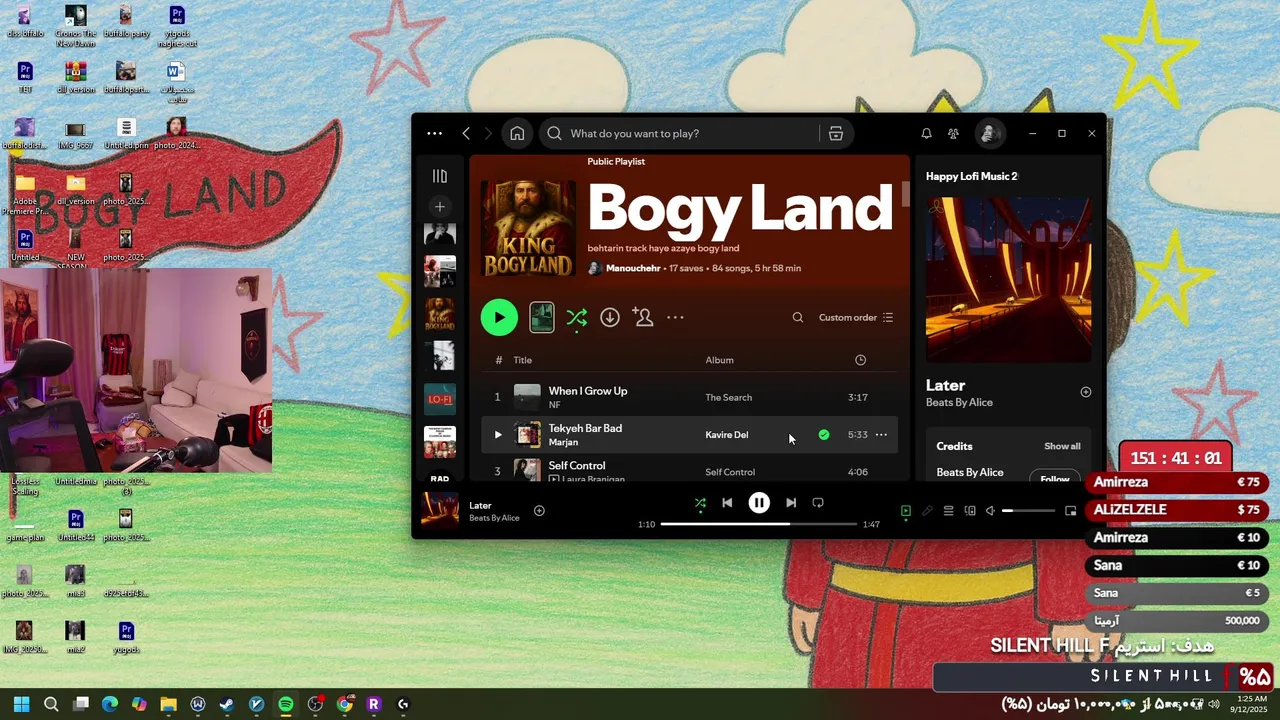Add 'Later' to Liked Songs in right panel
The height and width of the screenshot is (720, 1280).
[1086, 392]
